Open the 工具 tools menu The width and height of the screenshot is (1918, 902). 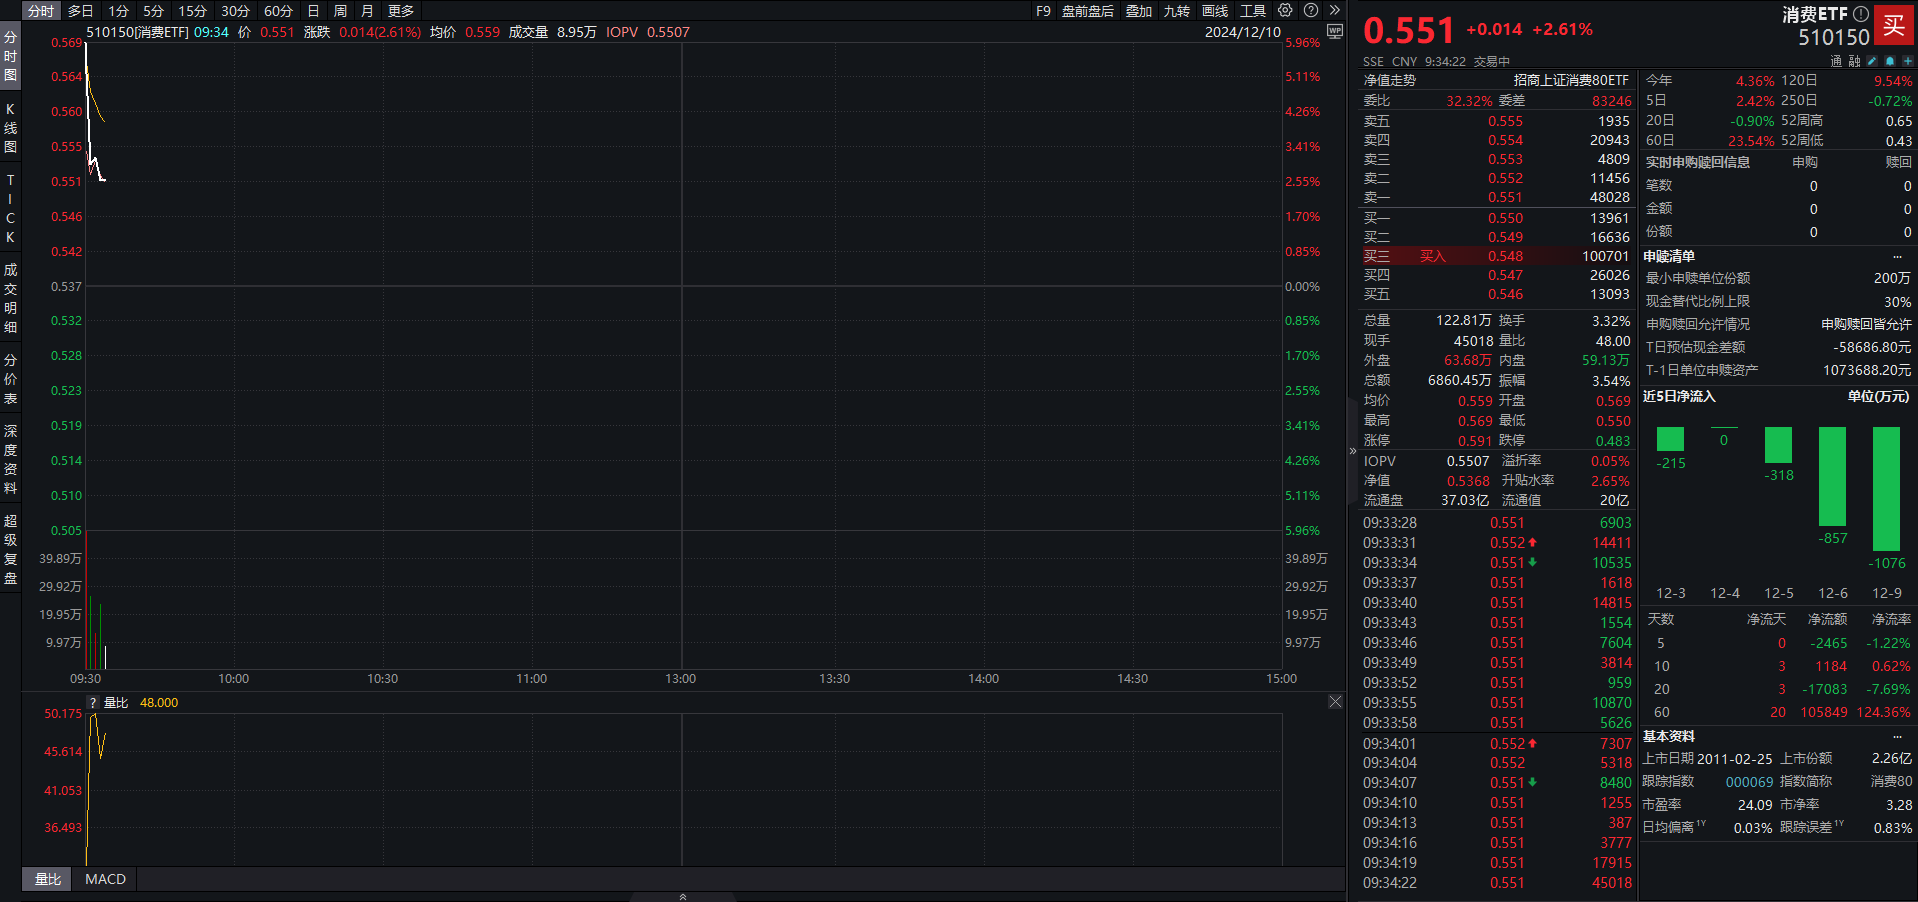coord(1253,11)
